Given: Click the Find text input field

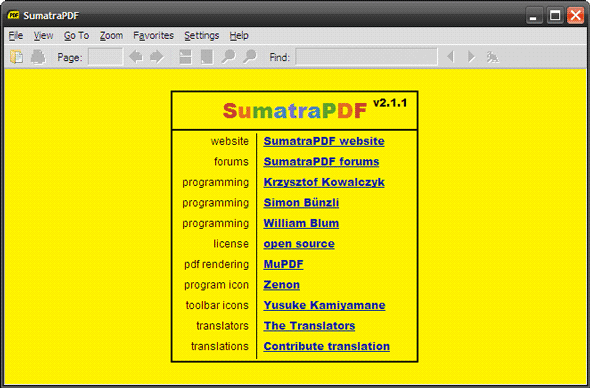Looking at the screenshot, I should tap(366, 57).
